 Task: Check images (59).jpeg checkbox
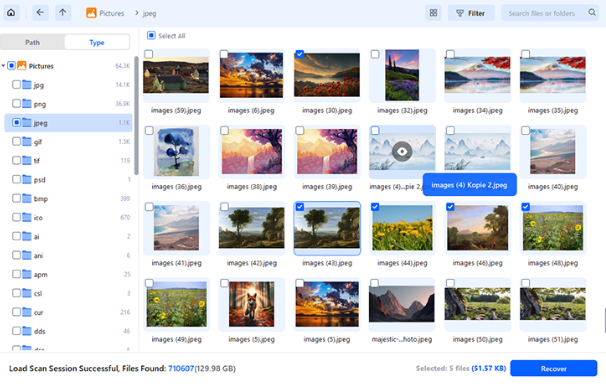149,54
